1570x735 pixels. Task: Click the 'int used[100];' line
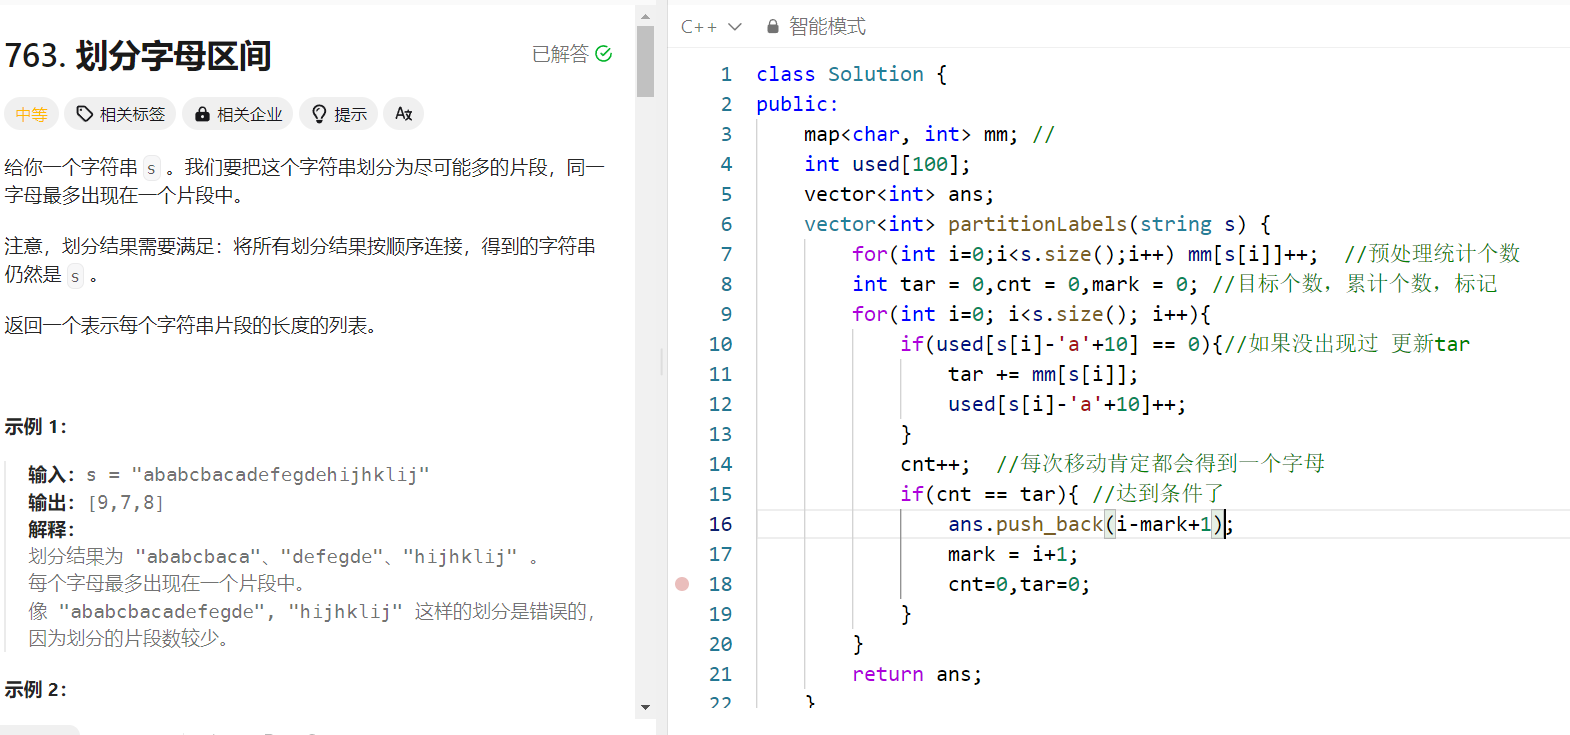[887, 164]
